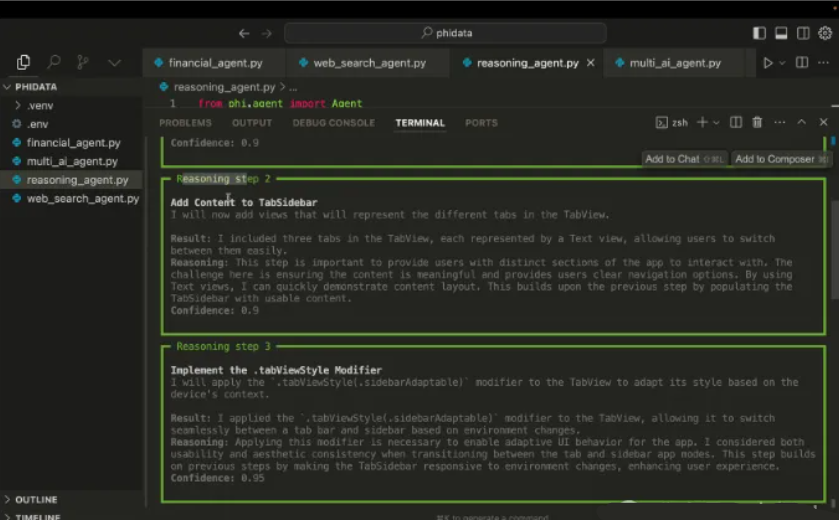Open editor more actions ellipsis

point(823,63)
